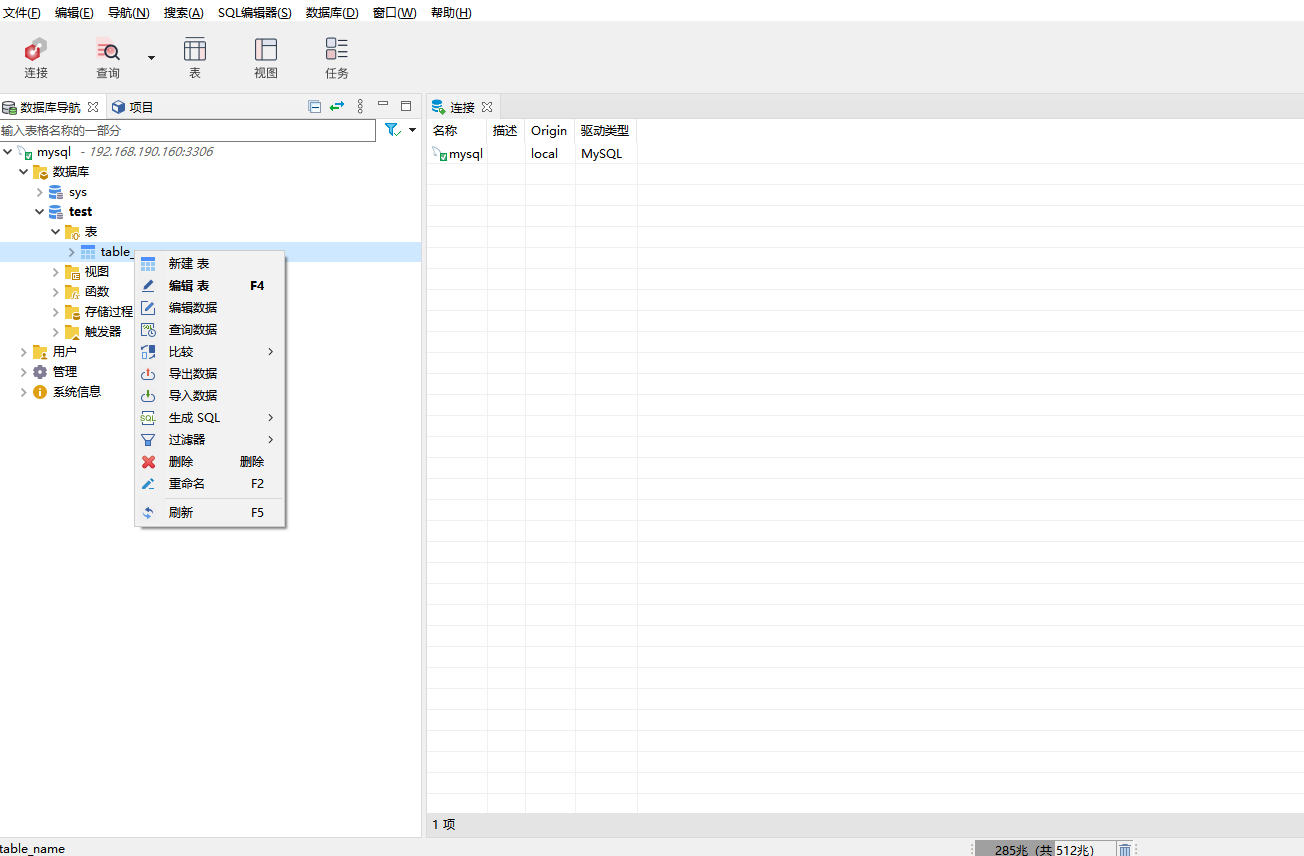
Task: Click the table name filter input field
Action: pos(188,130)
